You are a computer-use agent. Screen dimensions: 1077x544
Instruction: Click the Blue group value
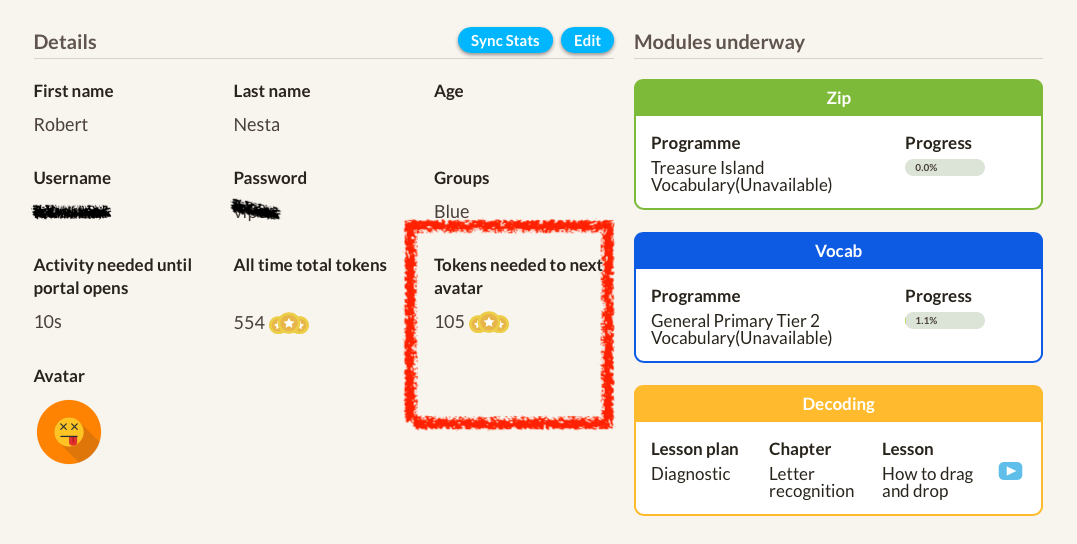452,212
